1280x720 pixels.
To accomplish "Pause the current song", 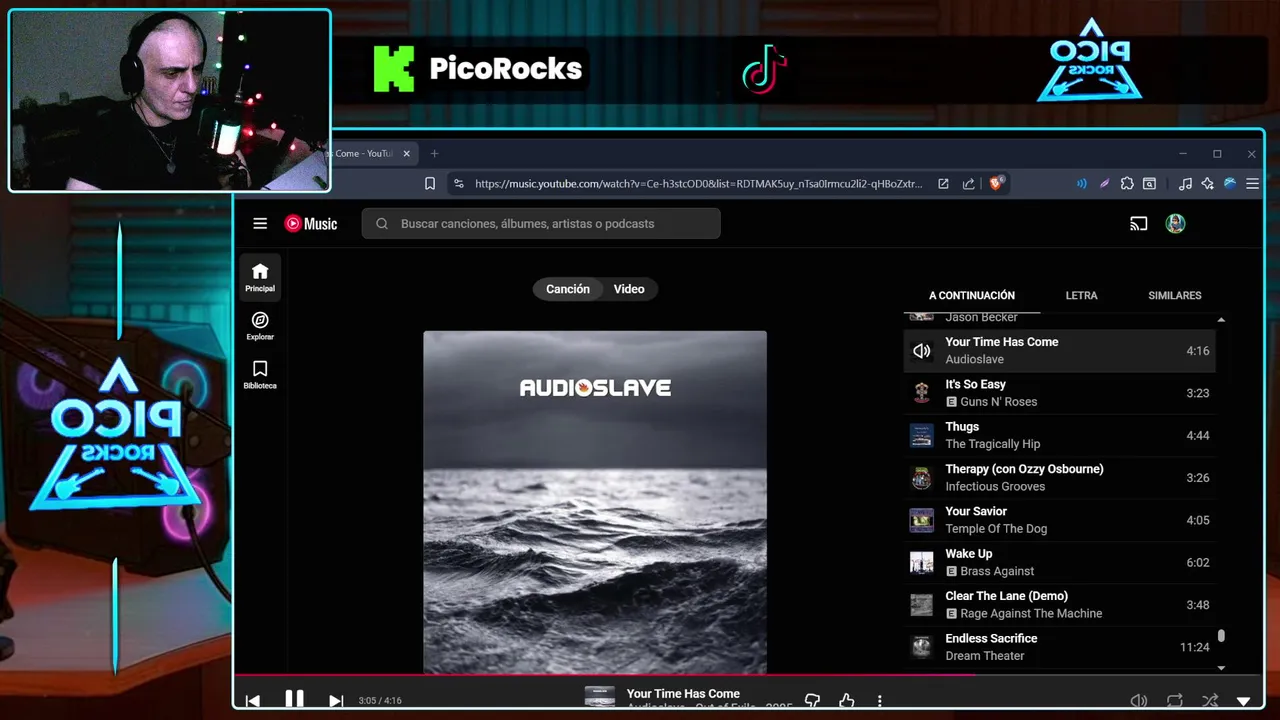I will pyautogui.click(x=294, y=699).
